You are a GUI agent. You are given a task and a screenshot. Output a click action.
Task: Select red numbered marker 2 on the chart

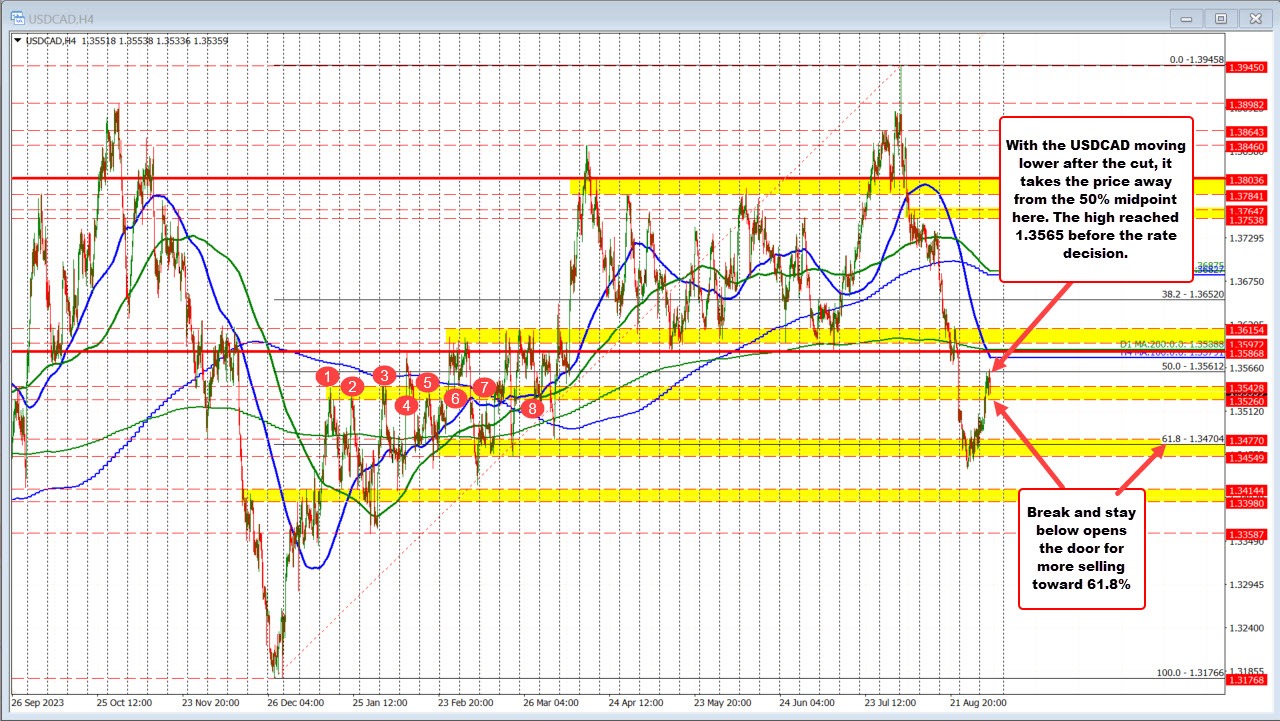coord(352,385)
